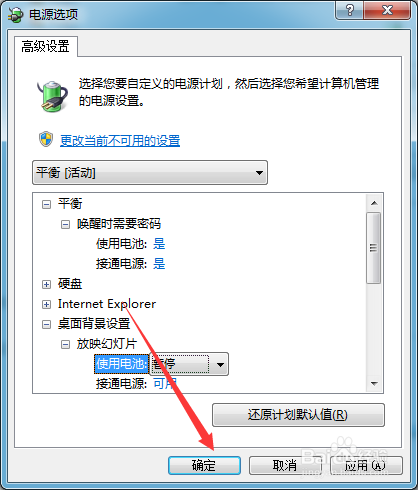The image size is (418, 490).
Task: Click the UAC shield icon
Action: (46, 139)
